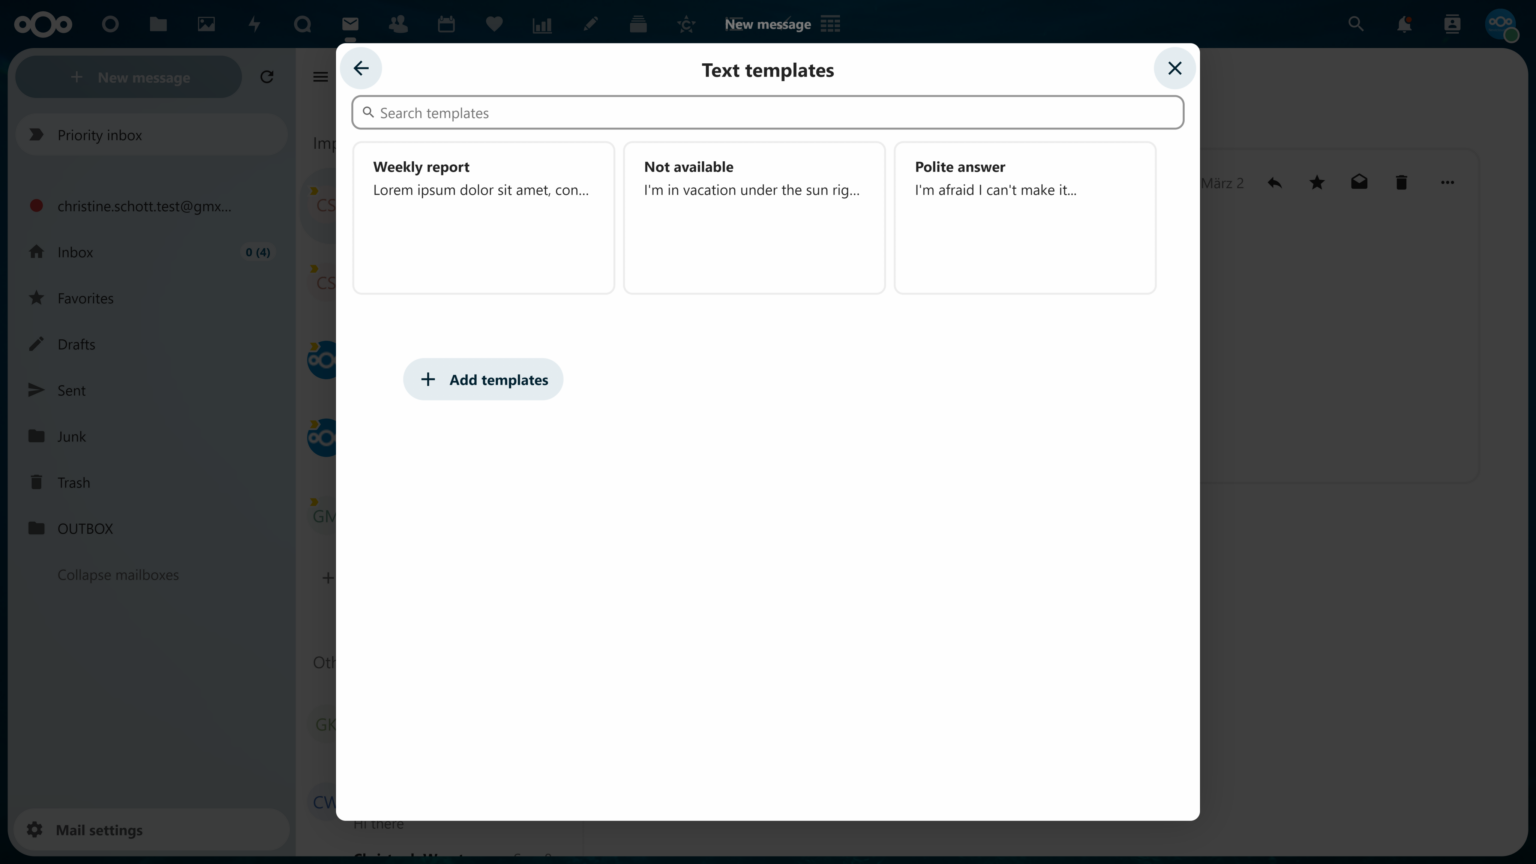Open the Contacts app
Image resolution: width=1536 pixels, height=864 pixels.
398,24
